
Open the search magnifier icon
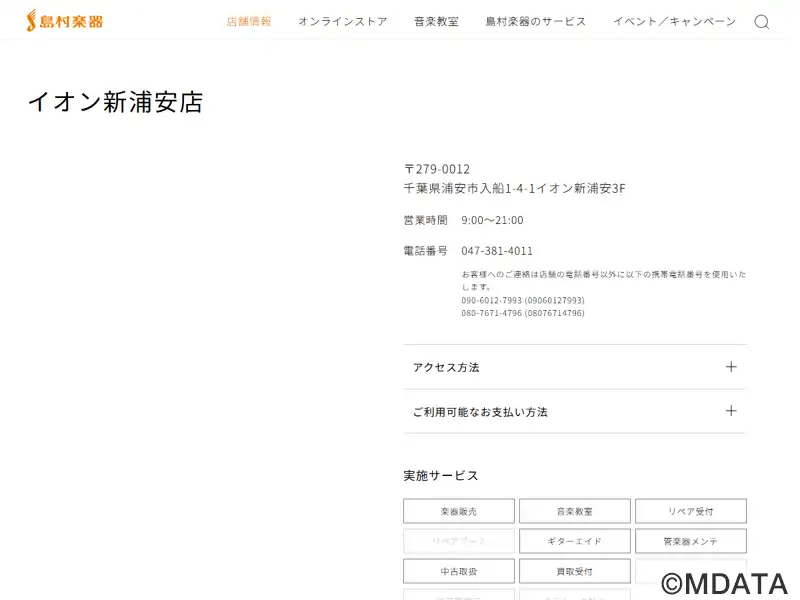pos(762,22)
